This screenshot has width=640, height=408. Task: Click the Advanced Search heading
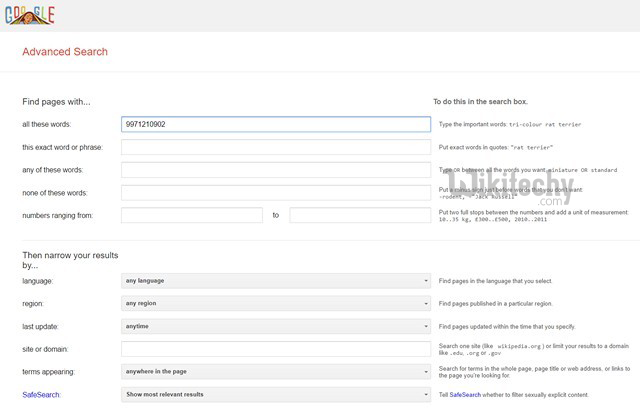pyautogui.click(x=65, y=52)
